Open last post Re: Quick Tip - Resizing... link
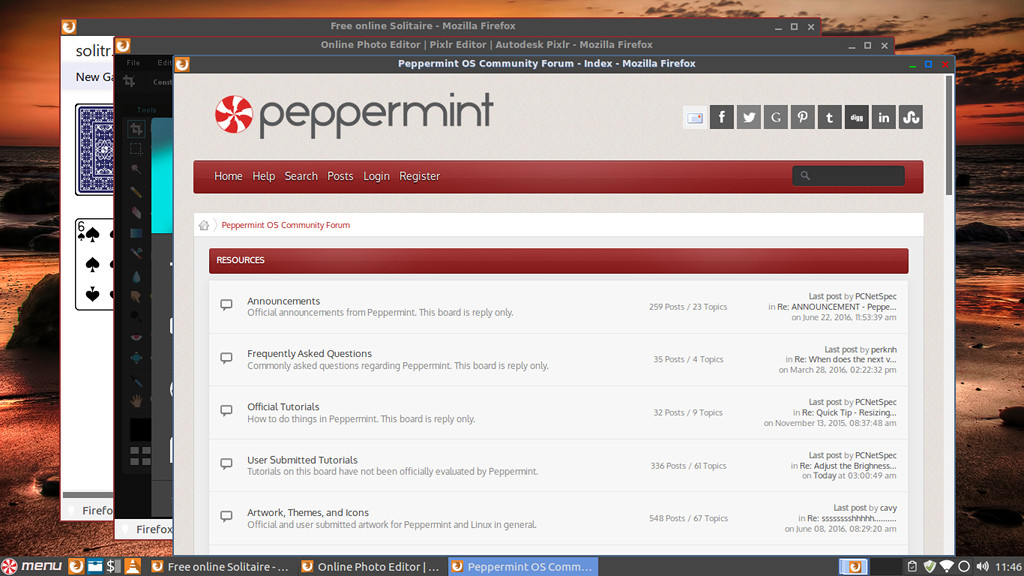The image size is (1024, 576). pos(849,413)
